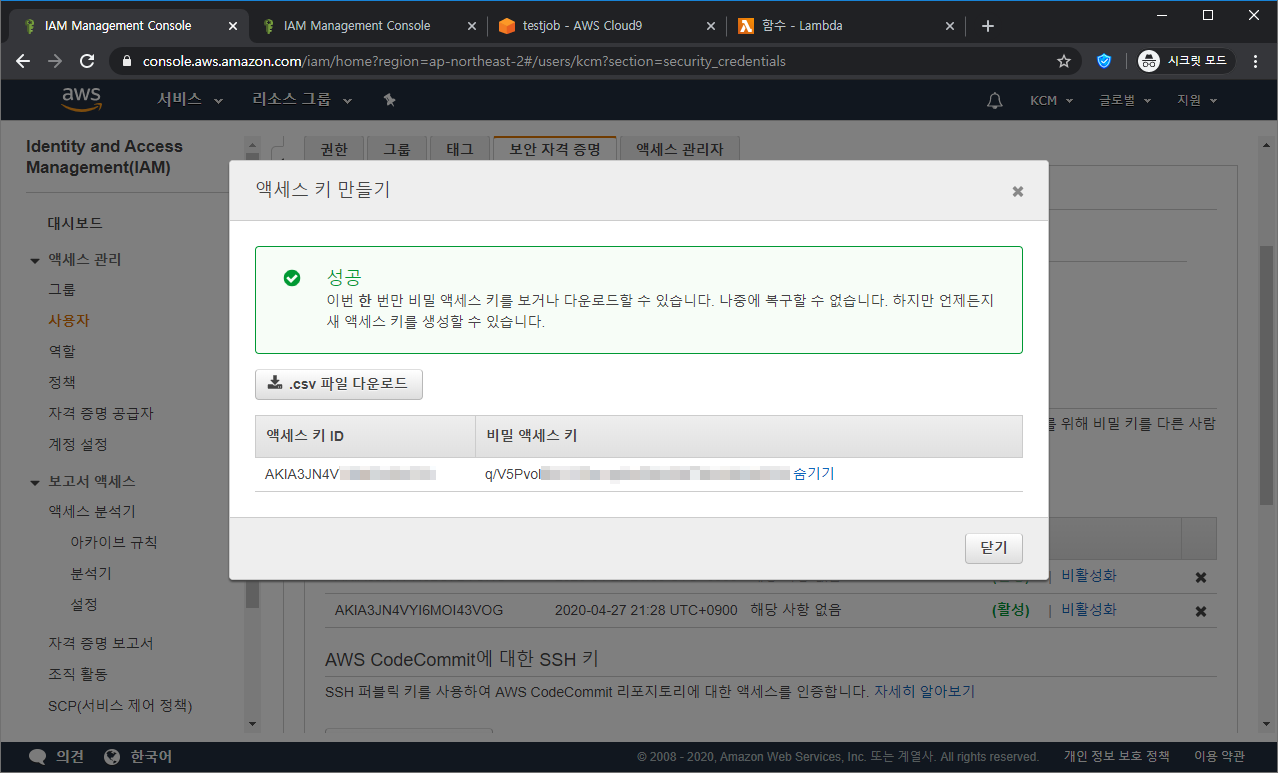Click the address bar URL
The image size is (1278, 773).
tap(464, 61)
